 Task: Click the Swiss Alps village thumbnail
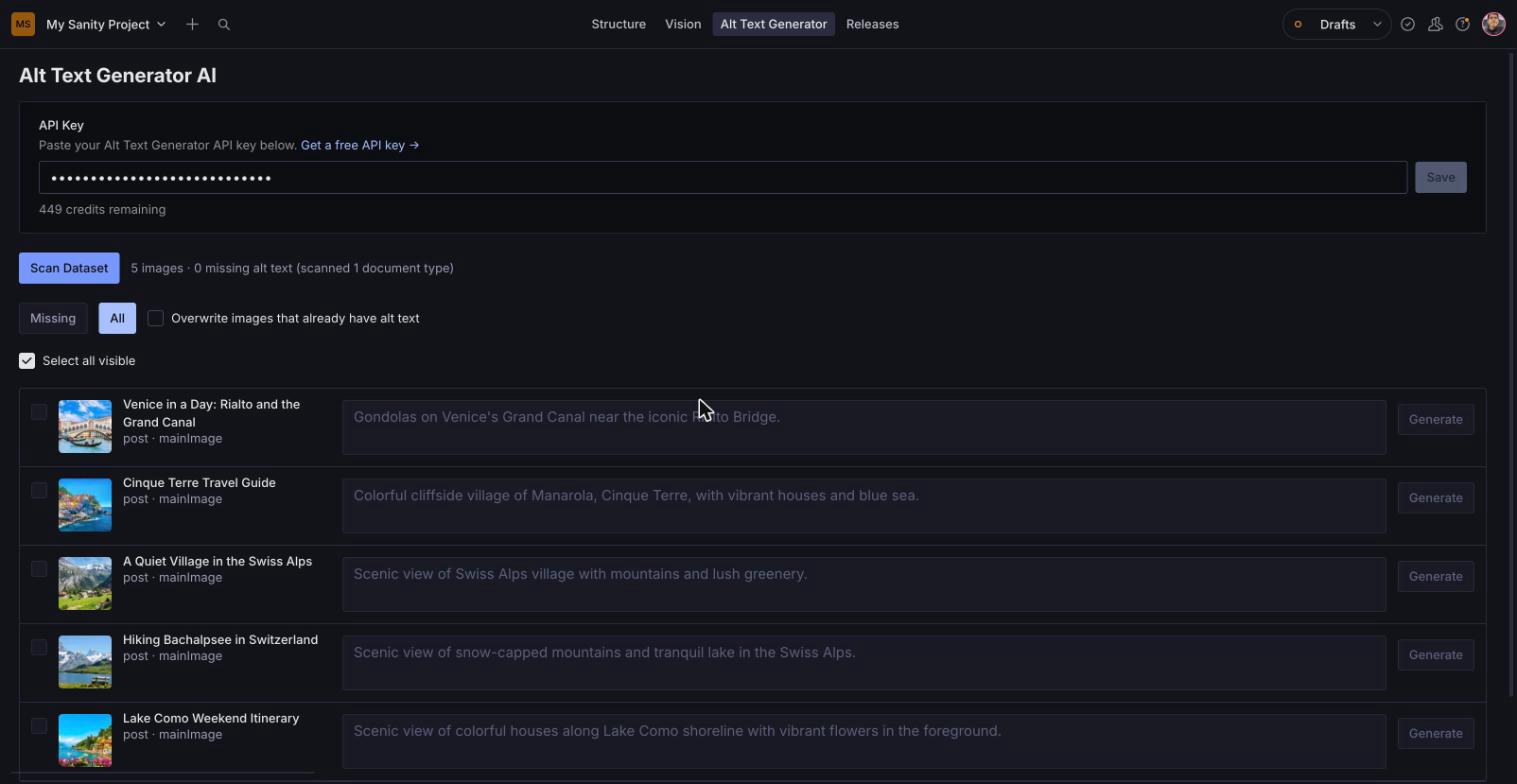[x=85, y=584]
